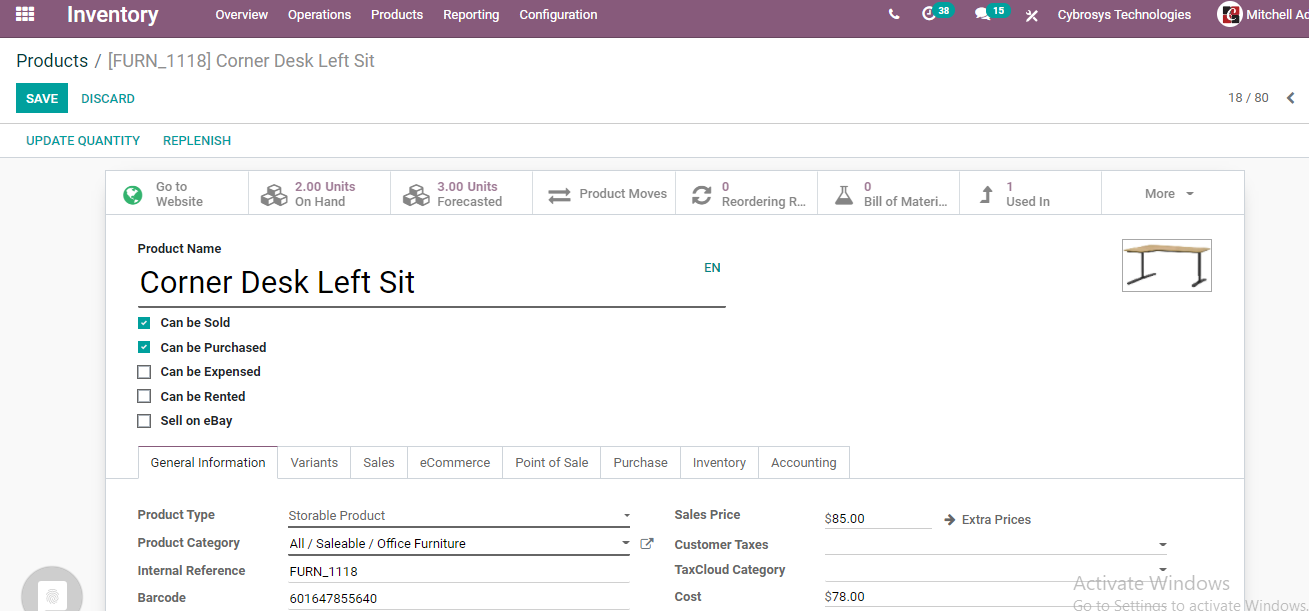Select the General Information tab
The height and width of the screenshot is (611, 1309).
208,463
